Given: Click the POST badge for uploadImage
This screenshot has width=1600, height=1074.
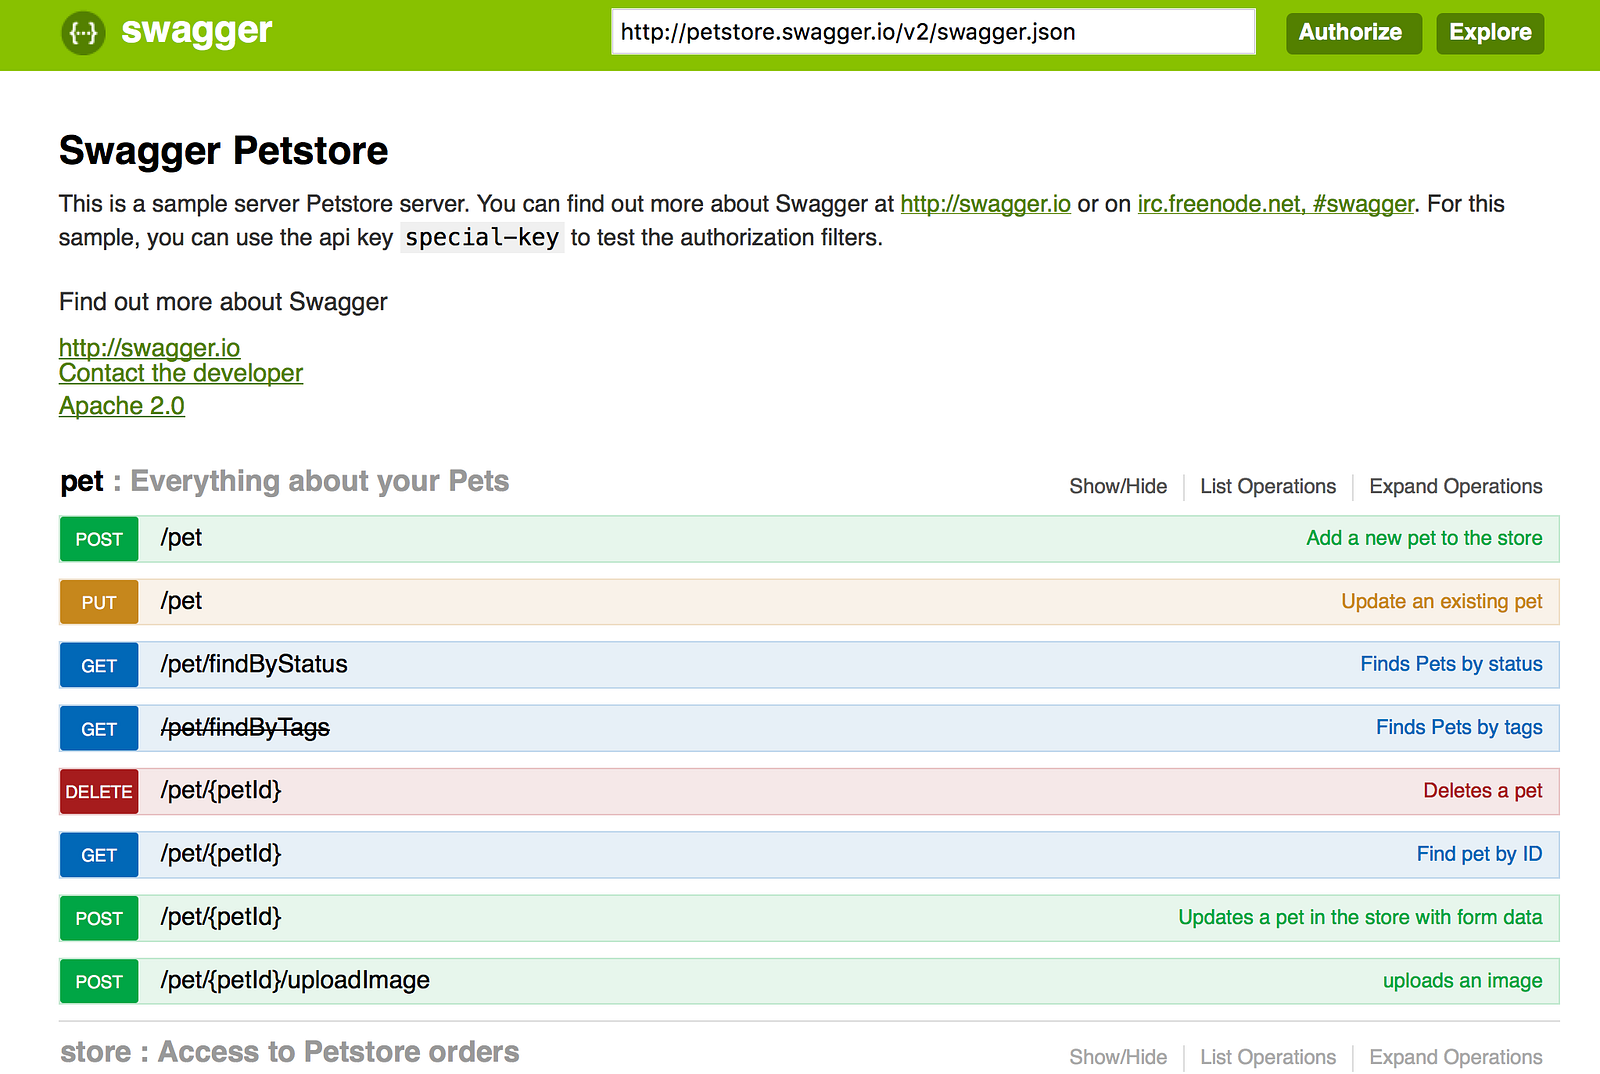Looking at the screenshot, I should [x=99, y=982].
